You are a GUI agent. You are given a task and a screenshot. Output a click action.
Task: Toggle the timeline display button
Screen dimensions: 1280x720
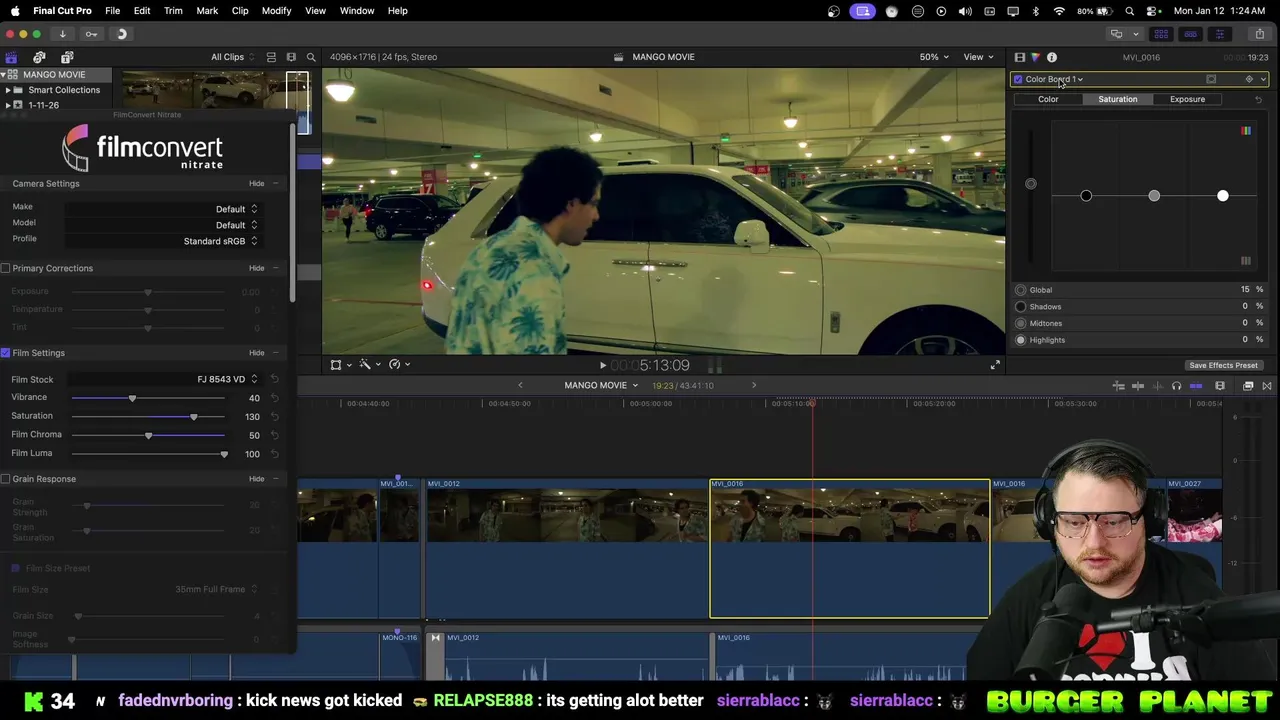pyautogui.click(x=1190, y=34)
